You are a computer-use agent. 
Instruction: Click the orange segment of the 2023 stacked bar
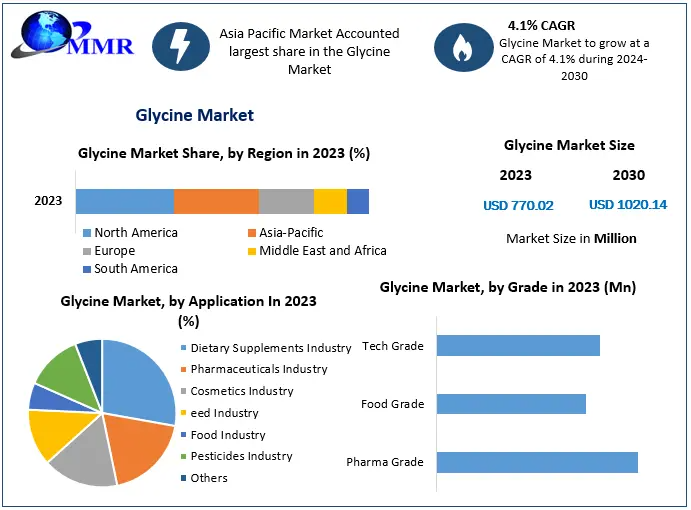(x=216, y=201)
